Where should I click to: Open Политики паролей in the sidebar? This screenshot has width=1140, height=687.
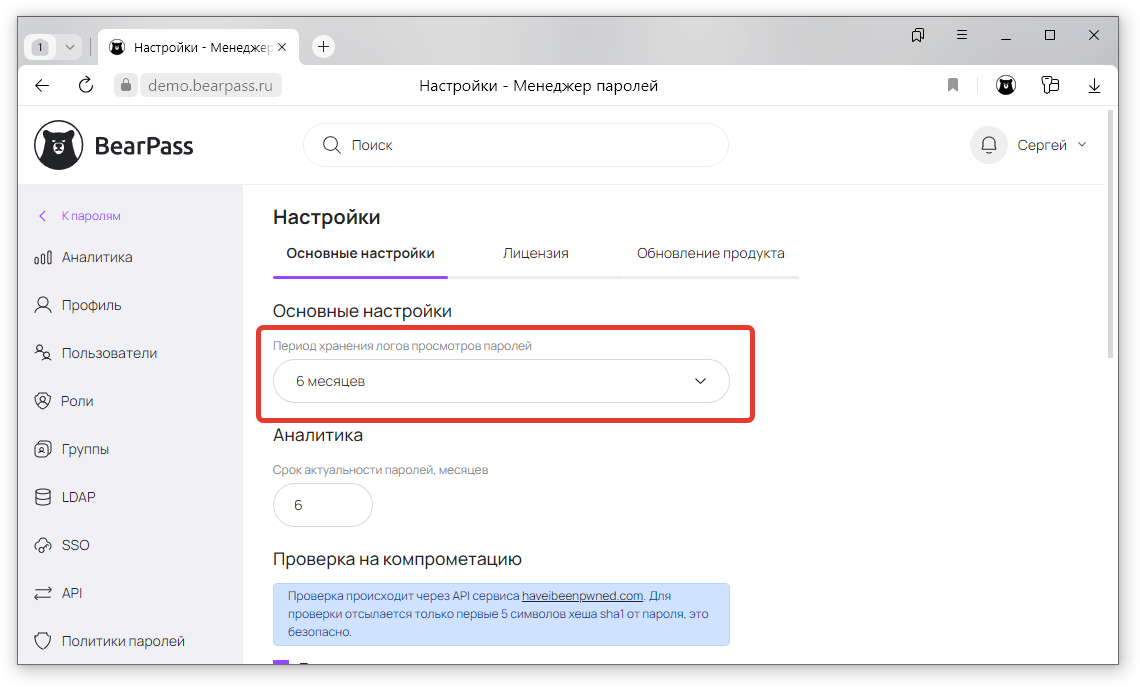[x=122, y=641]
